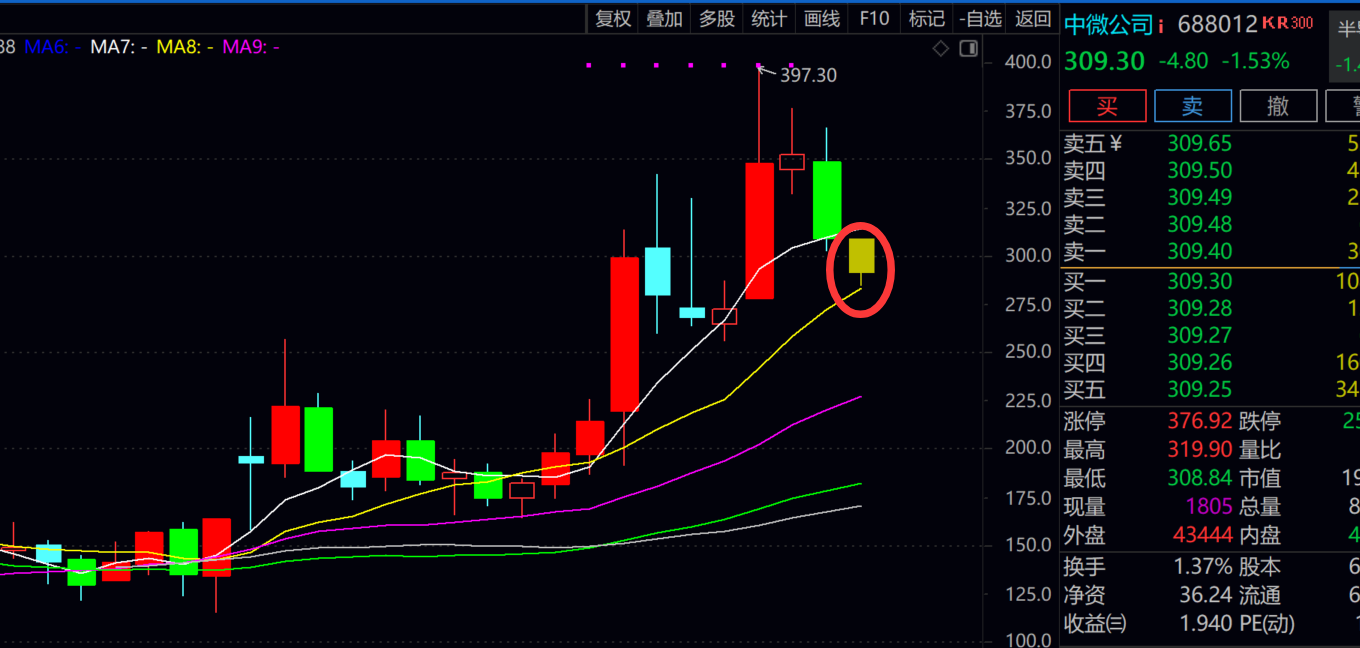This screenshot has width=1360, height=648.
Task: Open F10 company information
Action: (874, 18)
